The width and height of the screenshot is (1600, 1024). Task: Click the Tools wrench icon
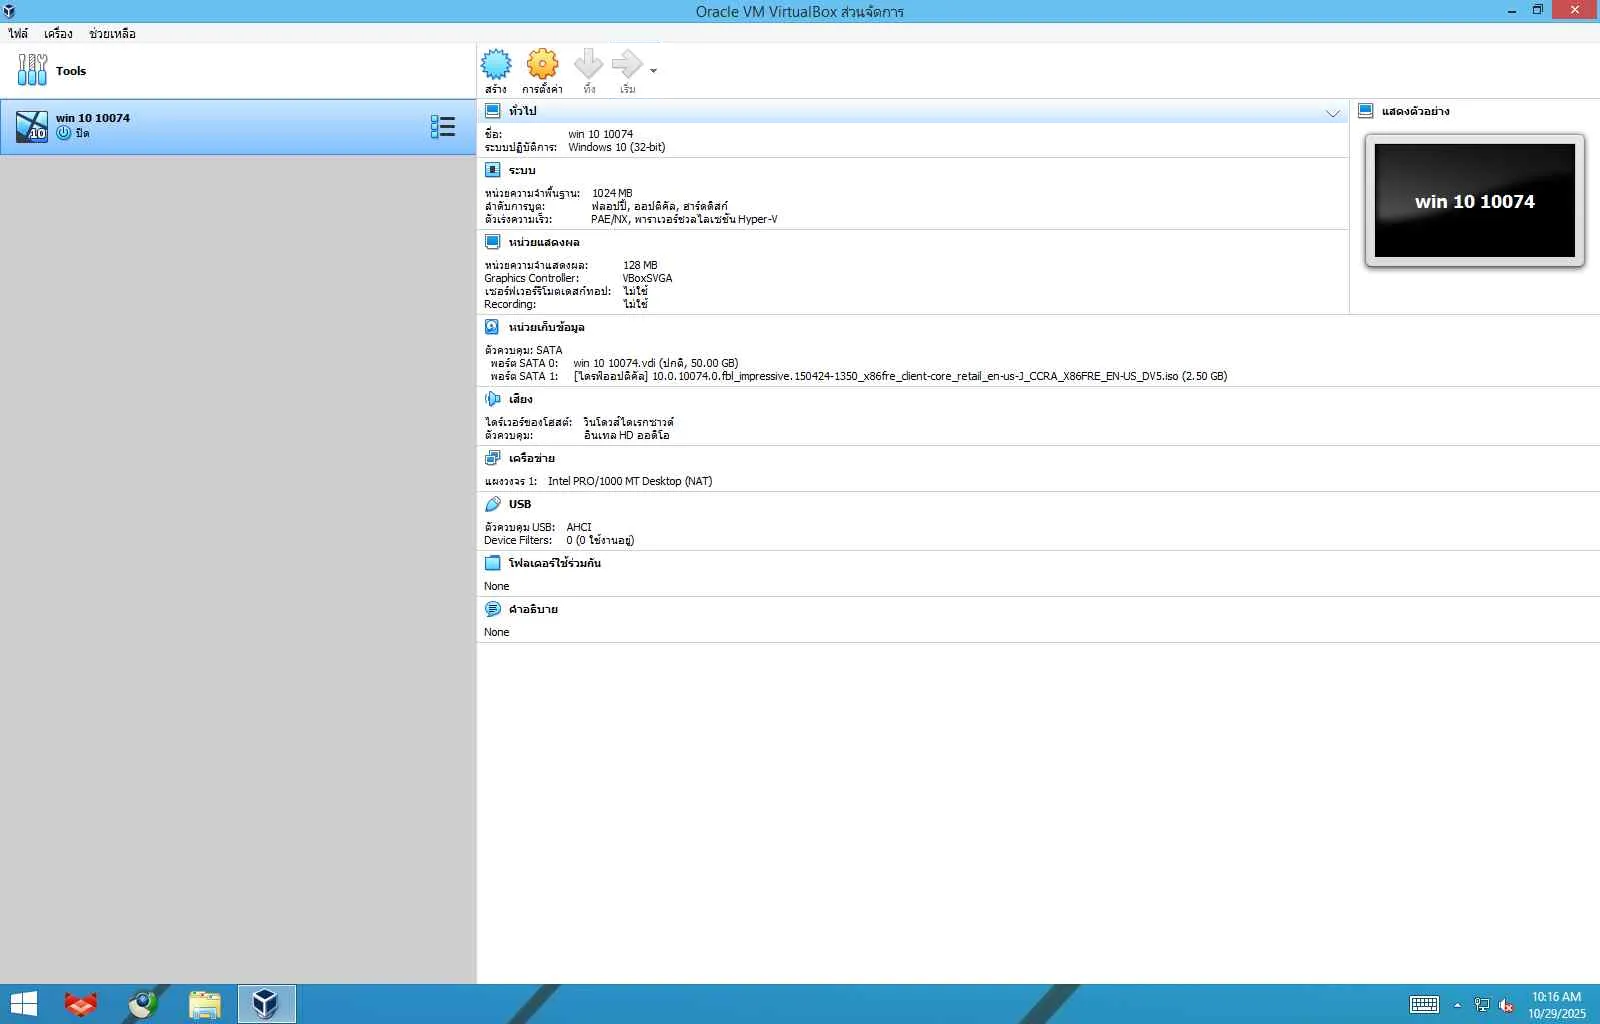pos(32,70)
